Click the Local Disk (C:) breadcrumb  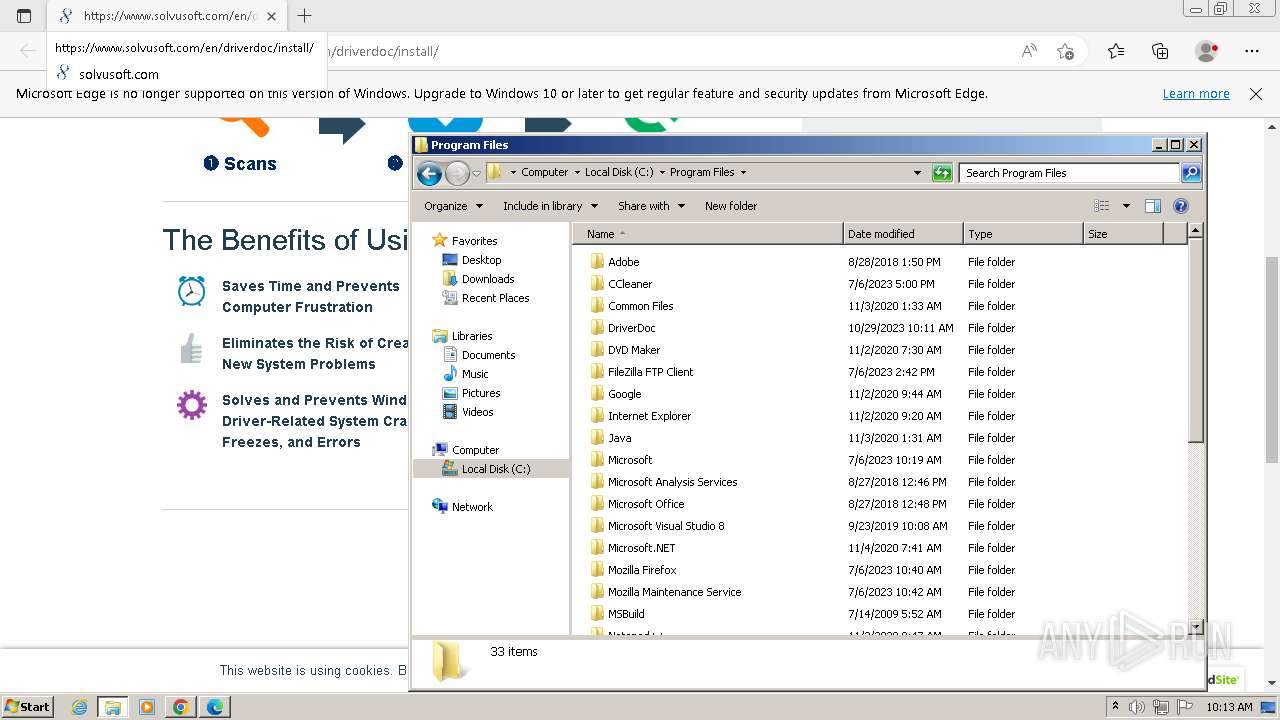619,173
